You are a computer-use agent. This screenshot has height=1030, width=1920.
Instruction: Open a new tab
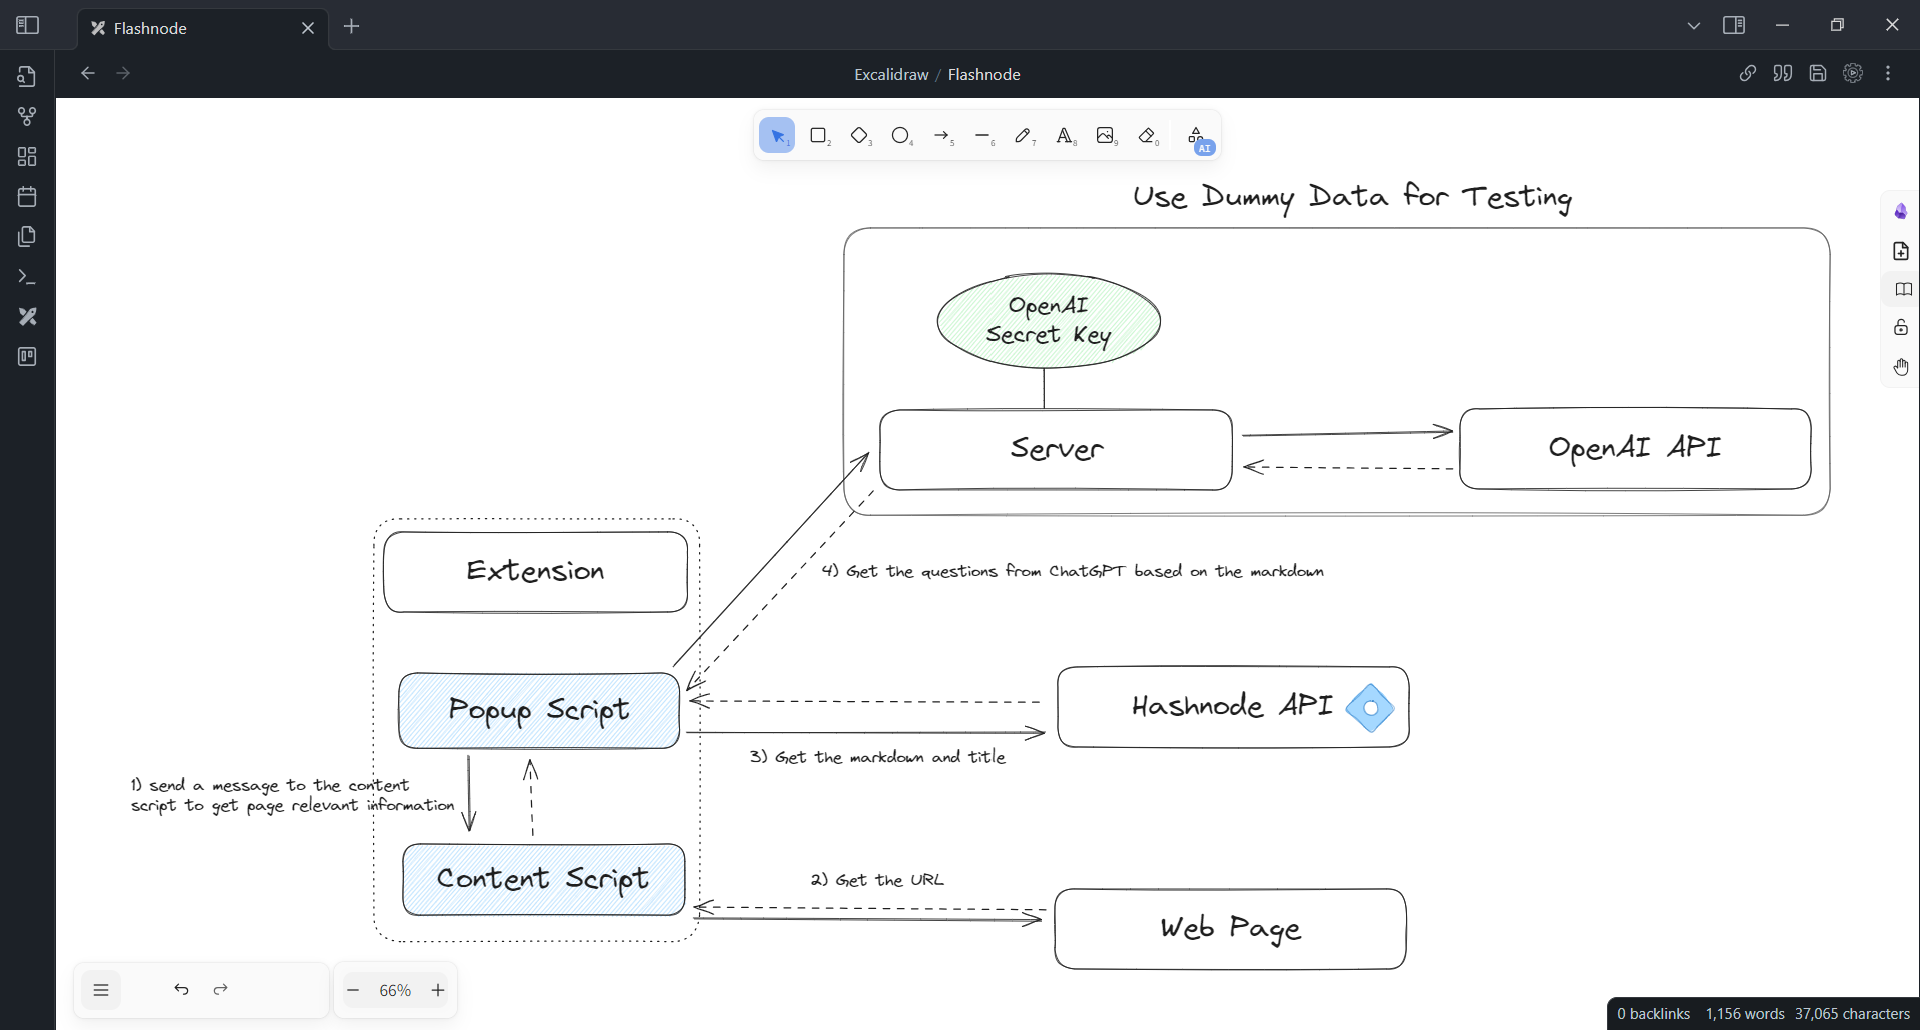(351, 27)
